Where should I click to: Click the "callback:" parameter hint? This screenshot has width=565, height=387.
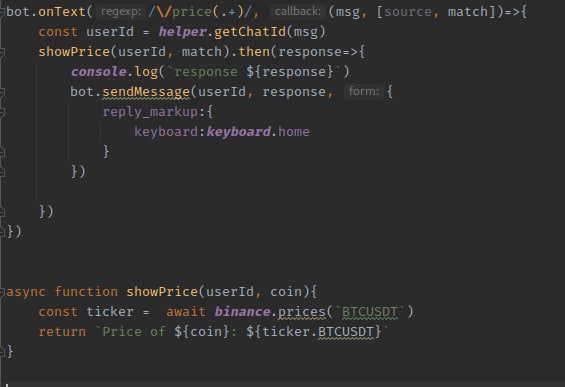pos(298,12)
